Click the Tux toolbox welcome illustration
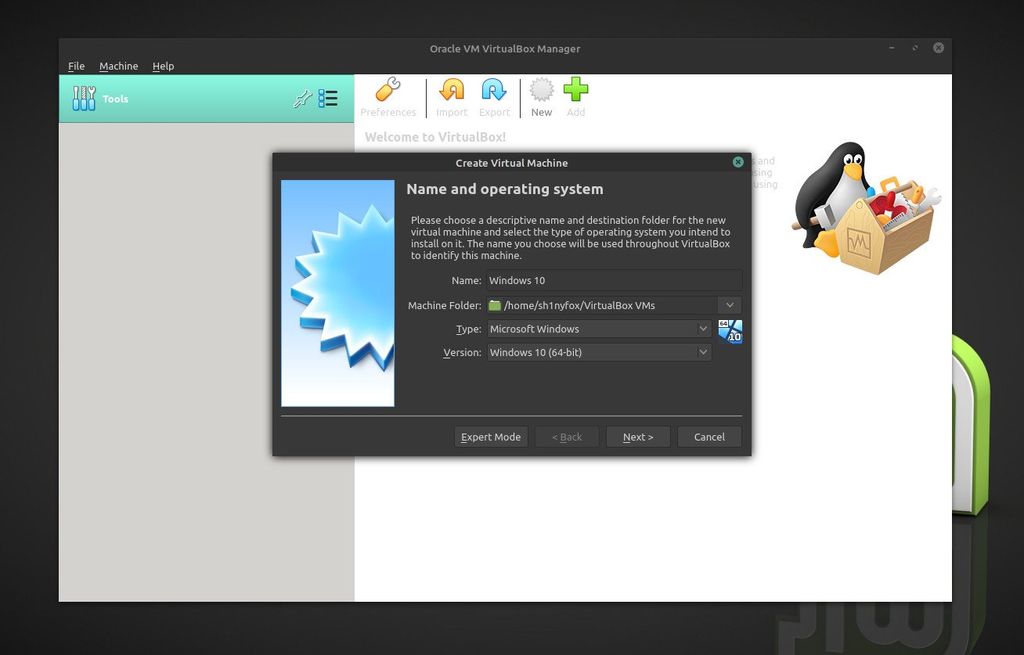 [x=866, y=208]
